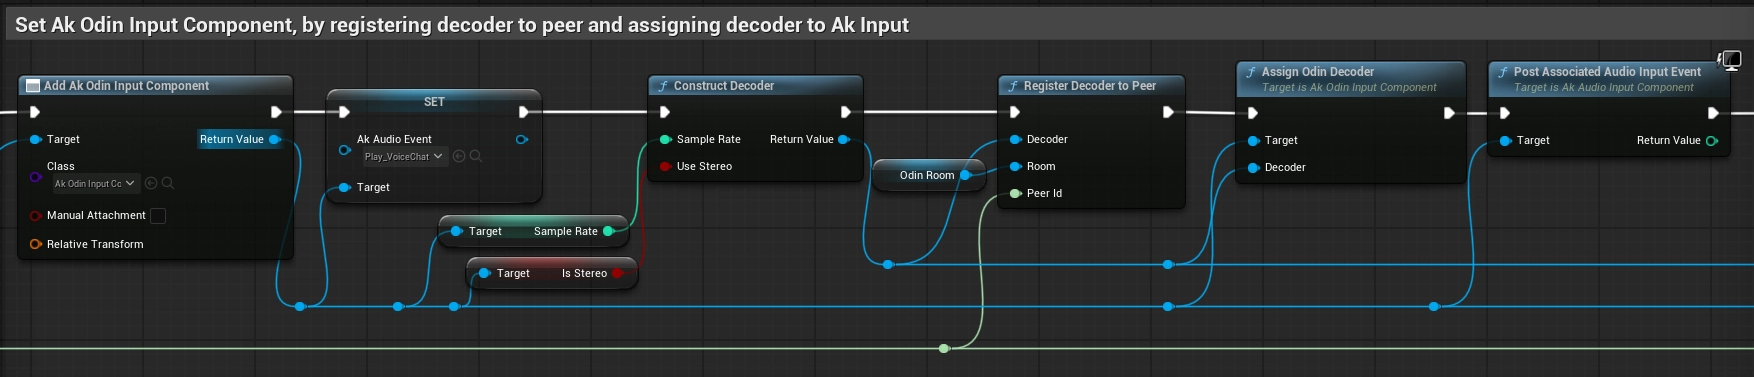Click red Is Stereo output pin

tap(617, 273)
